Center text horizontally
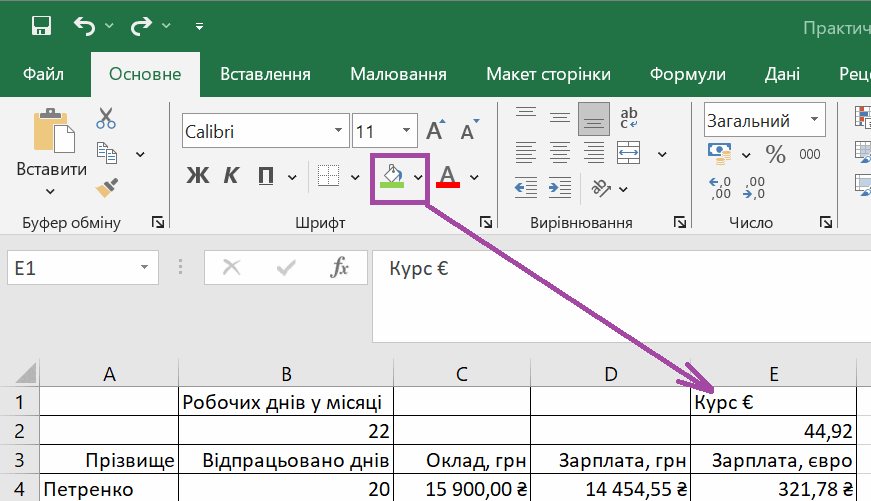The width and height of the screenshot is (871, 501). tap(560, 153)
